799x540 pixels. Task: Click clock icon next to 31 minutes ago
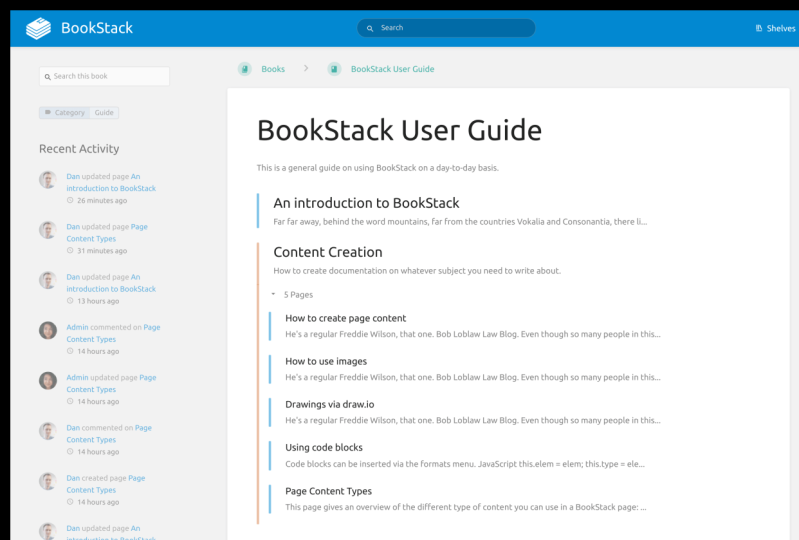(70, 251)
